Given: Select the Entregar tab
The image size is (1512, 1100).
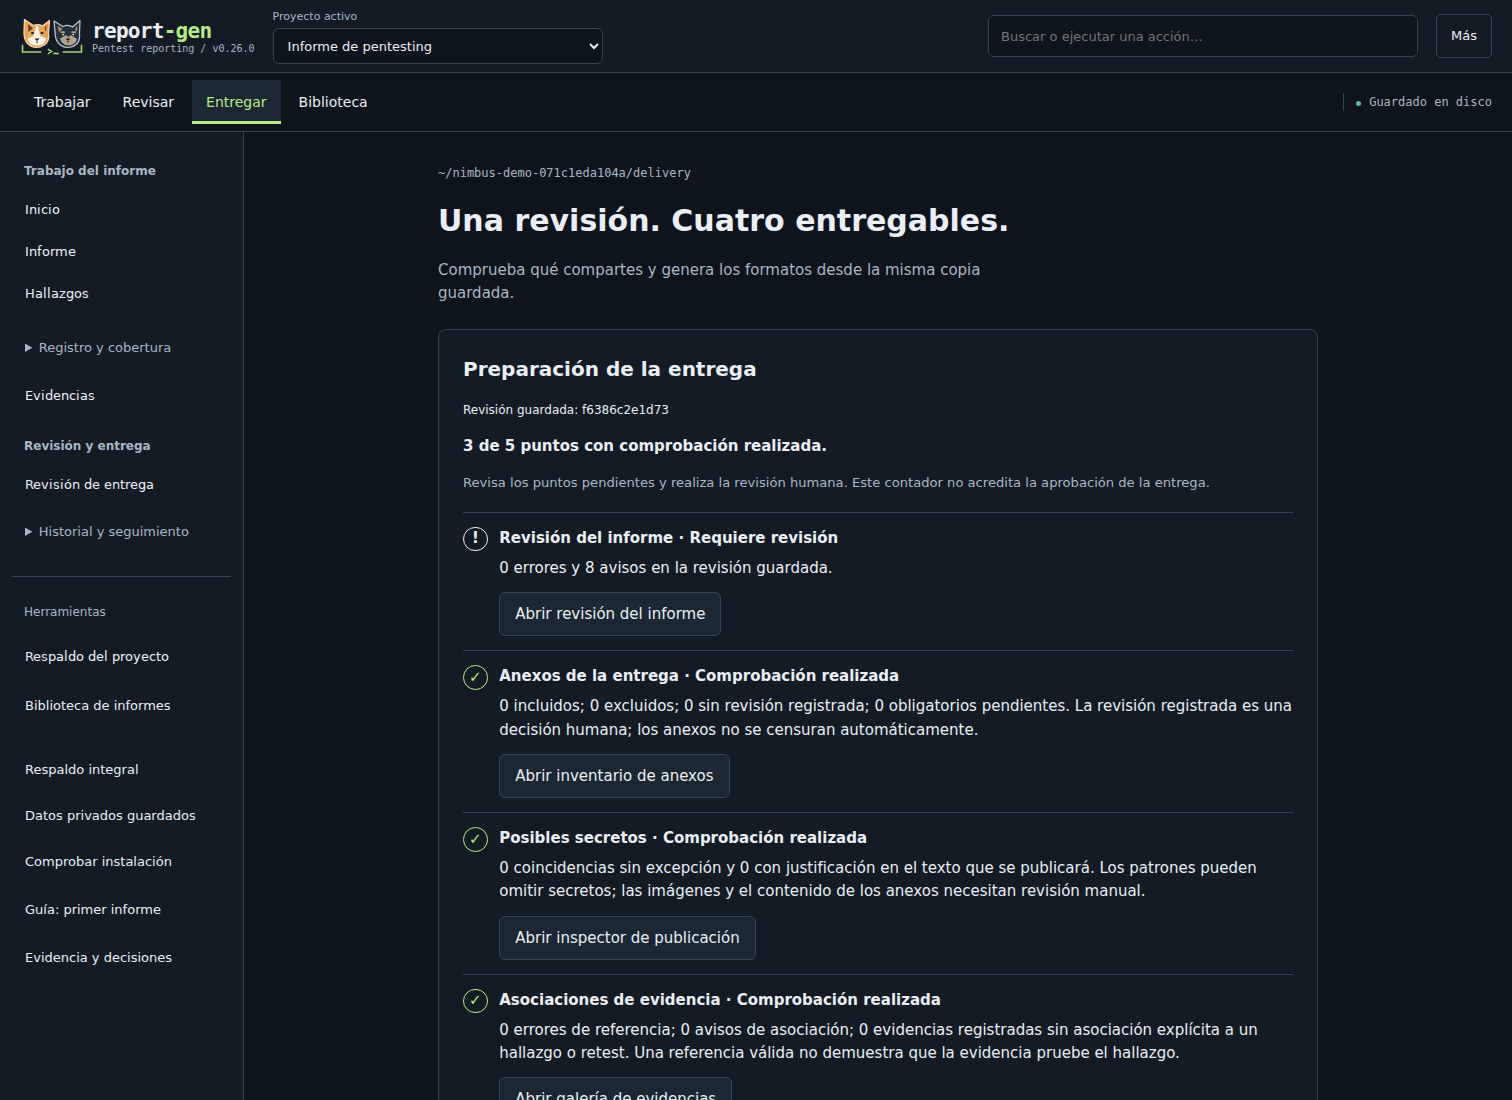Looking at the screenshot, I should click(236, 102).
